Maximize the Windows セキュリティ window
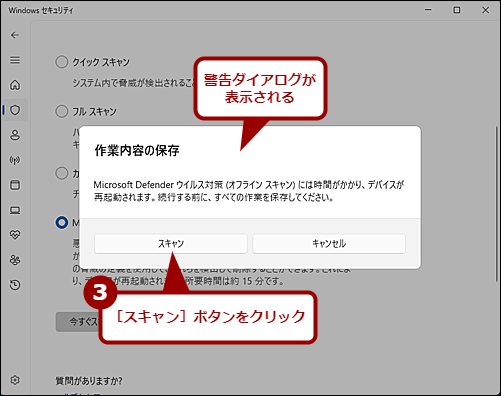The image size is (501, 396). click(457, 10)
